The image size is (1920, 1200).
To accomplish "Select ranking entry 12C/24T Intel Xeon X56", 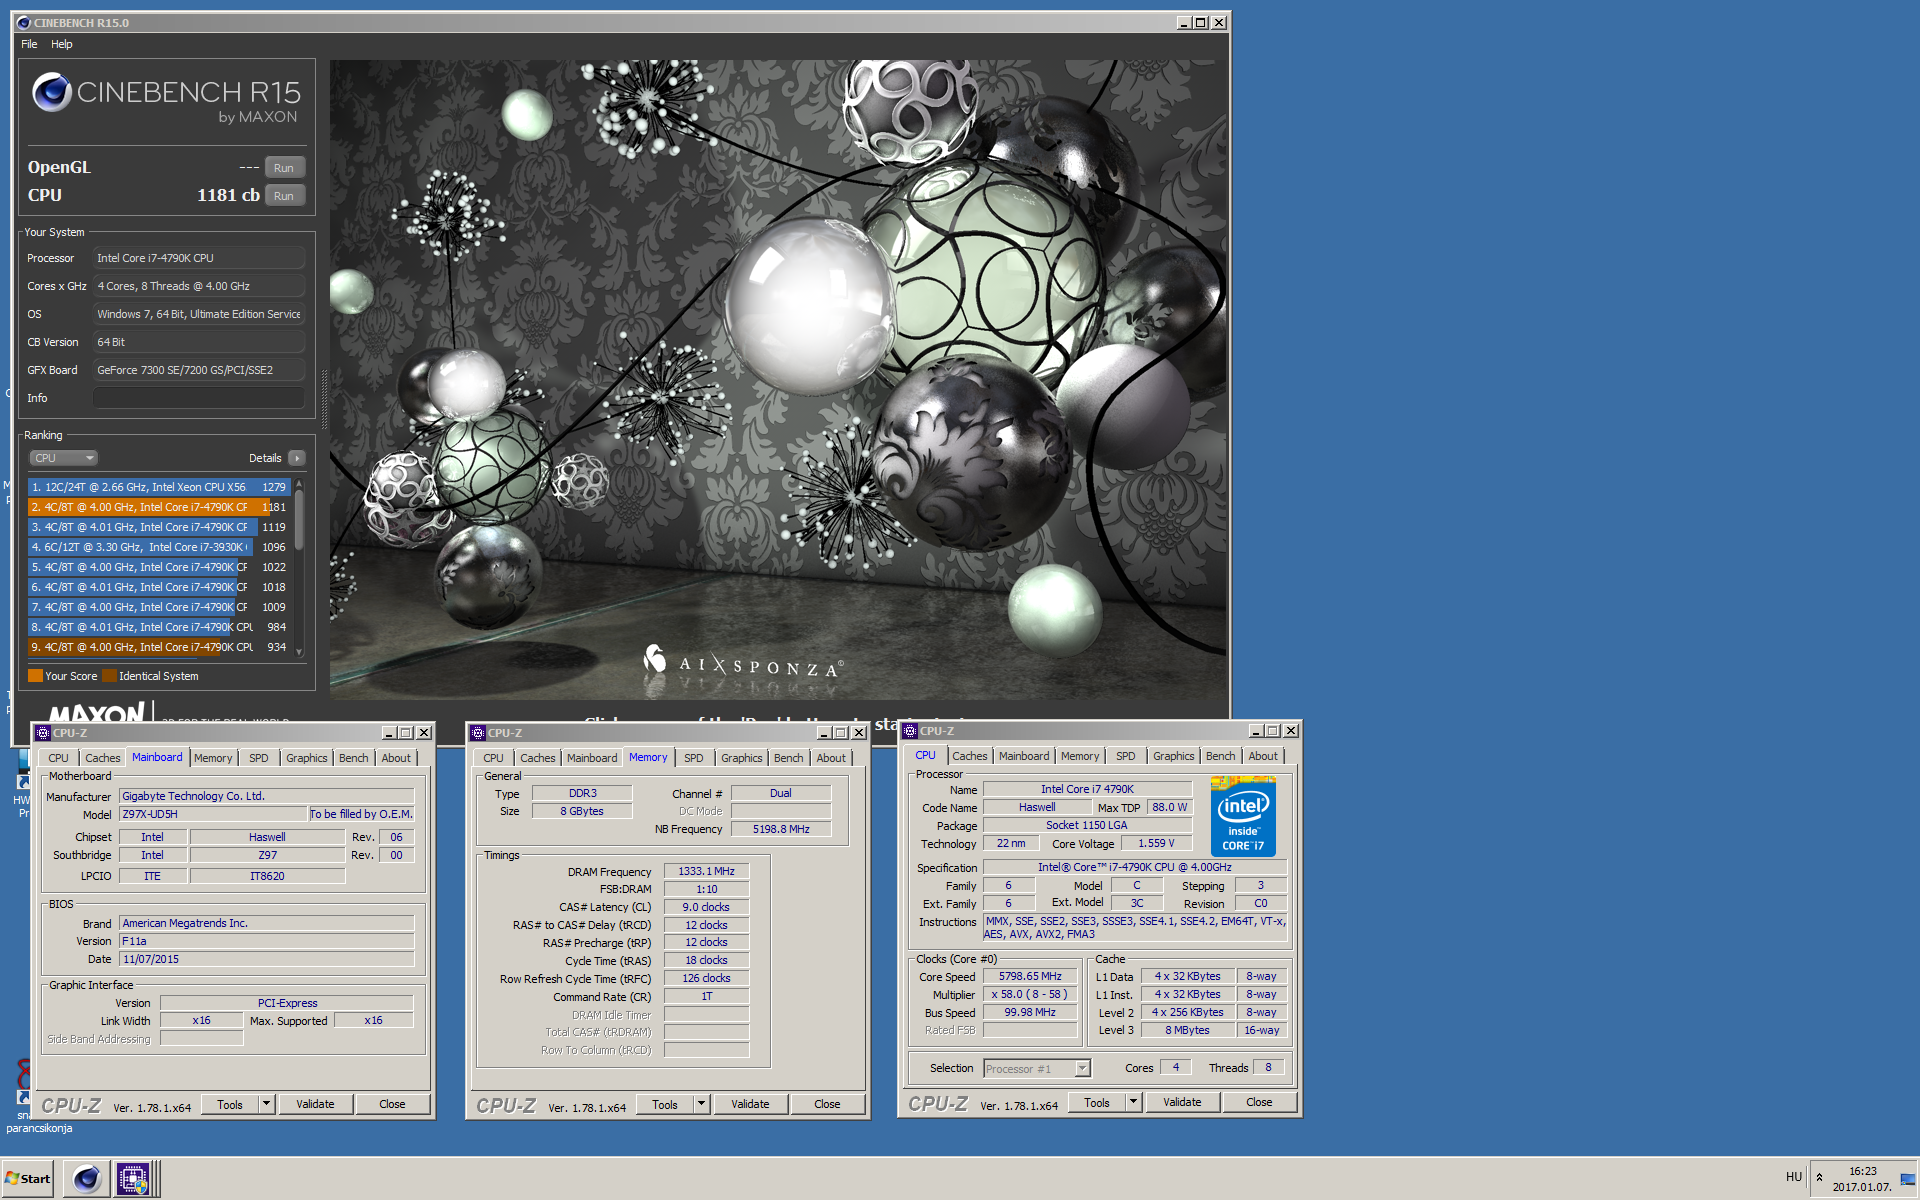I will point(159,487).
